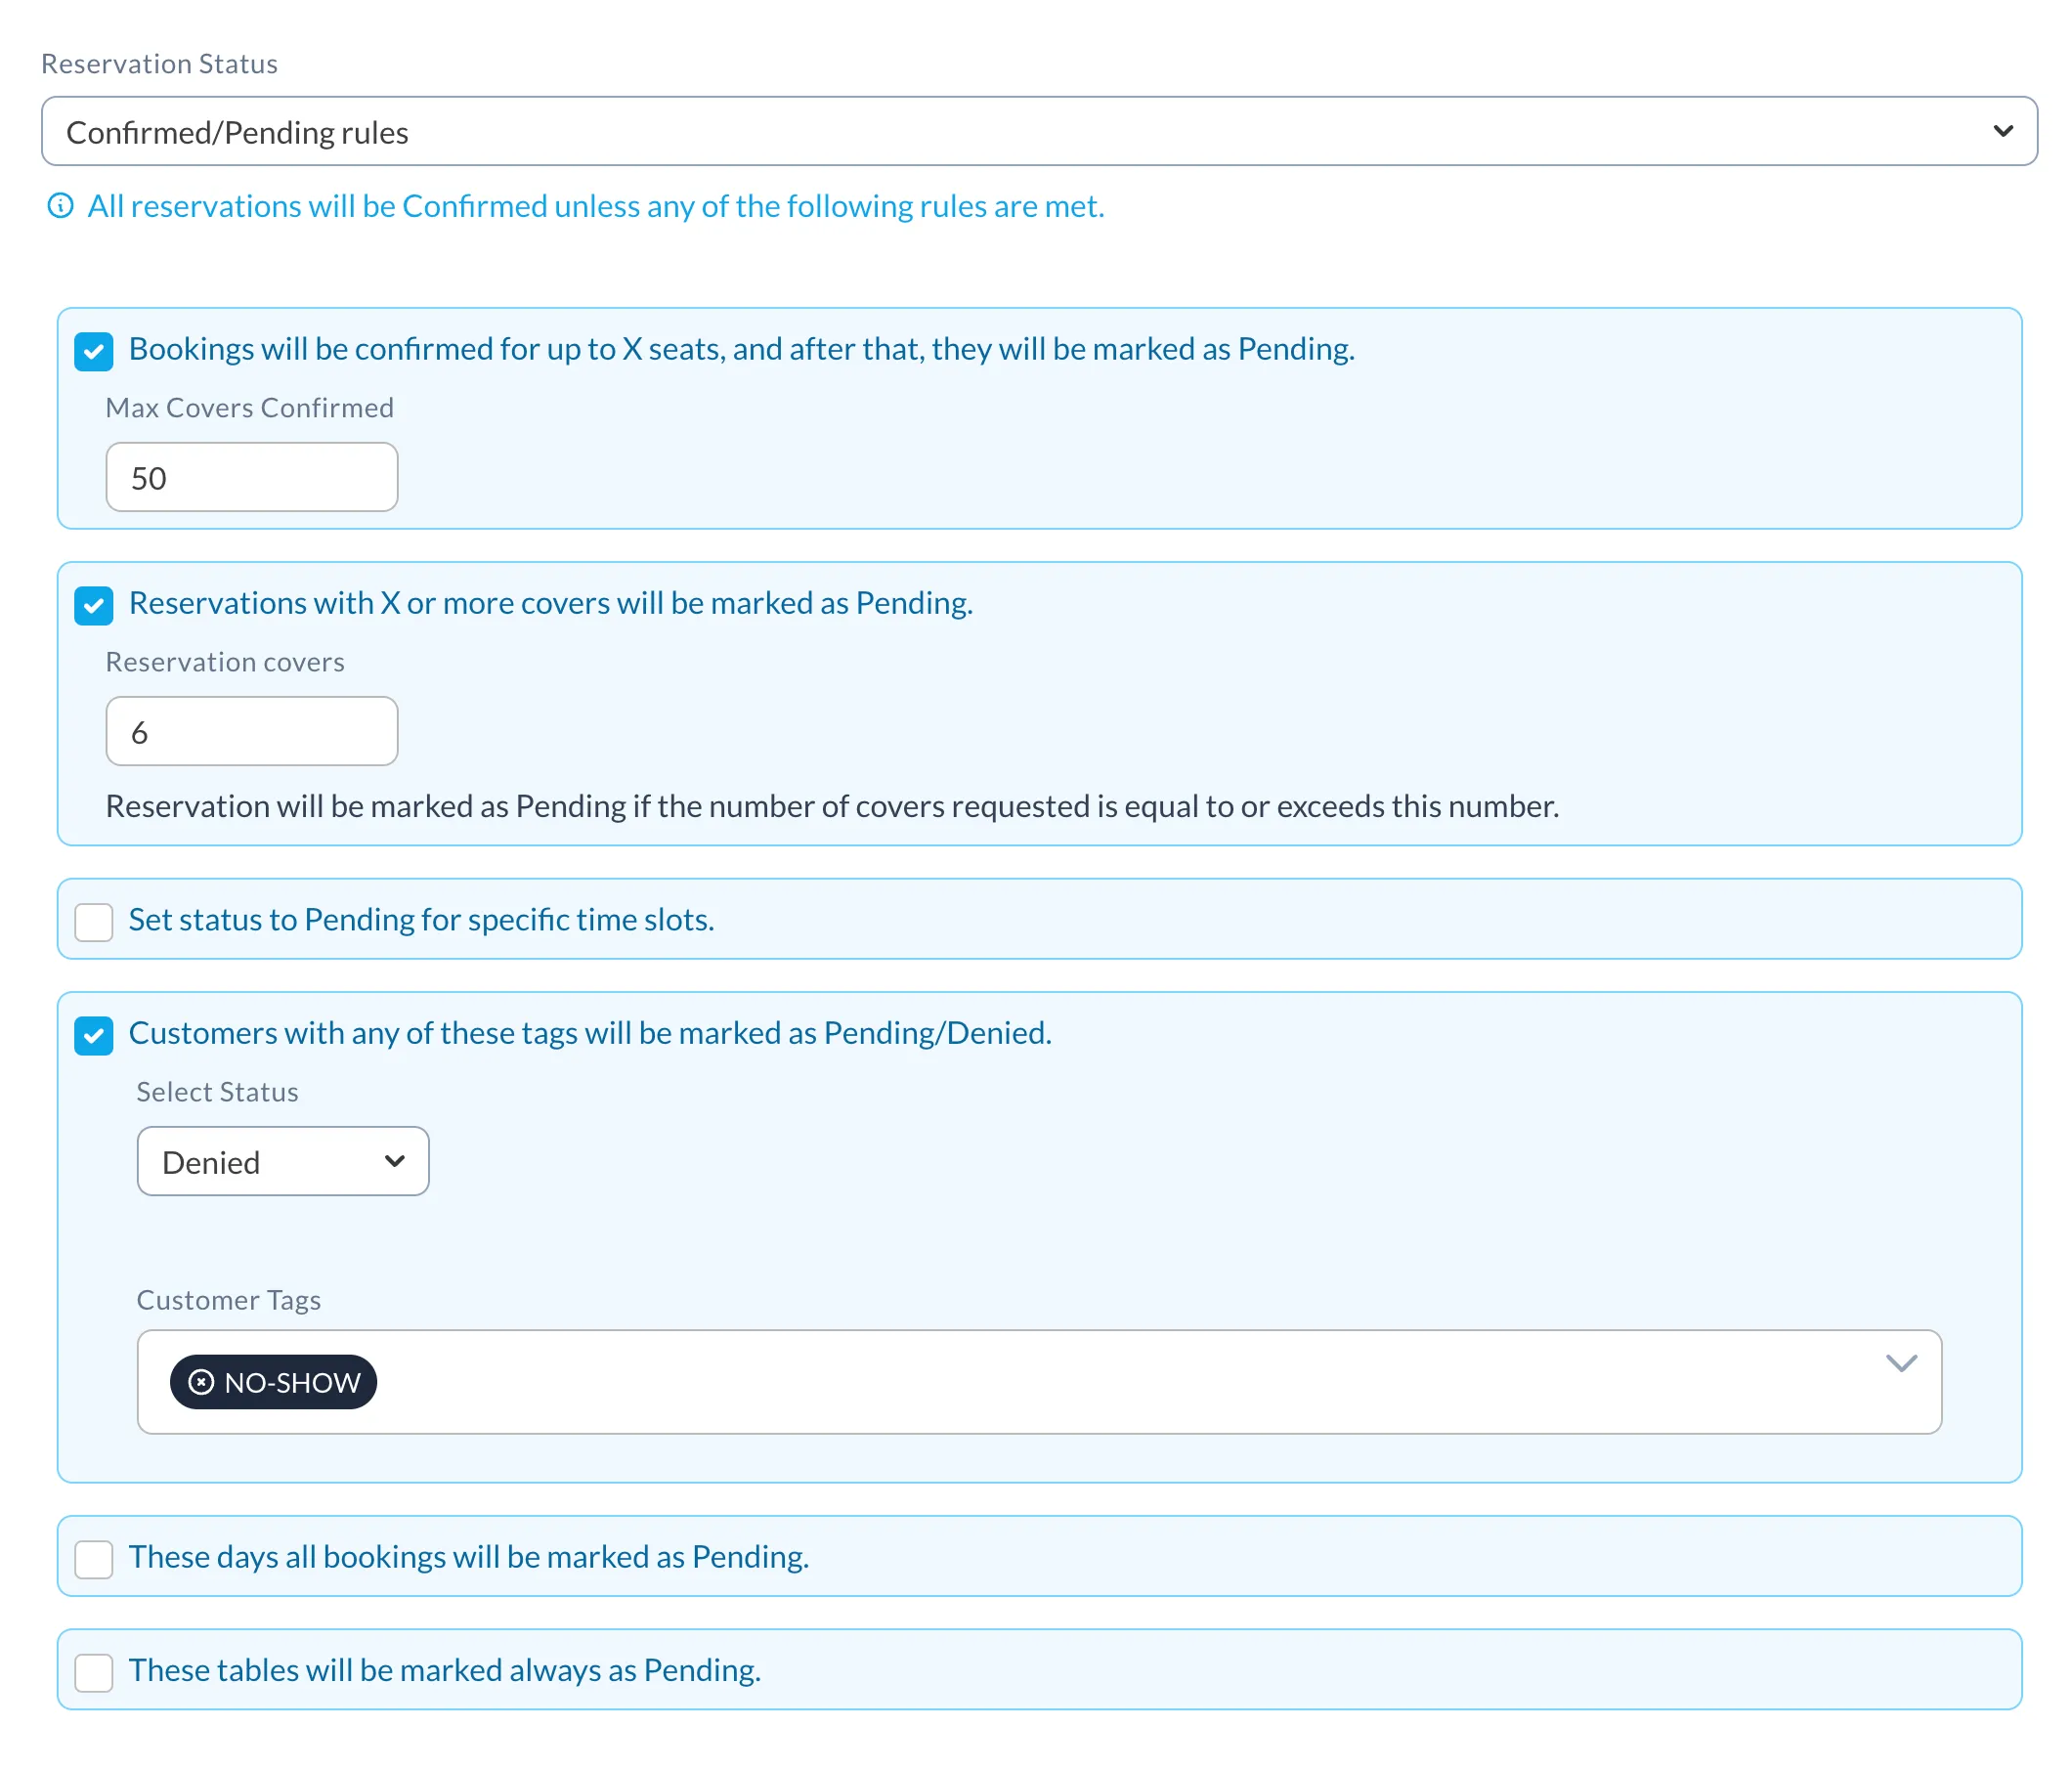Click the text 'All reservations will be Confirmed unless...'
Viewport: 2072px width, 1769px height.
pyautogui.click(x=596, y=206)
